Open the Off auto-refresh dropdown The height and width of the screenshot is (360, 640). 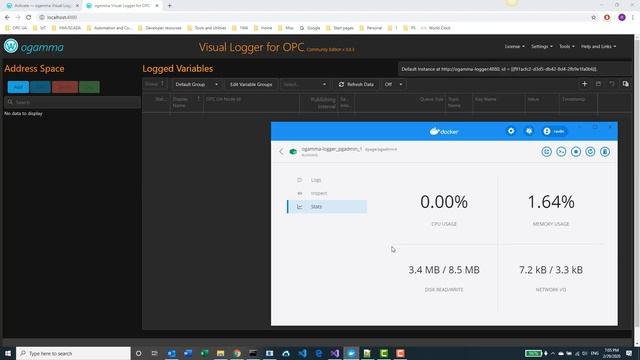click(393, 84)
